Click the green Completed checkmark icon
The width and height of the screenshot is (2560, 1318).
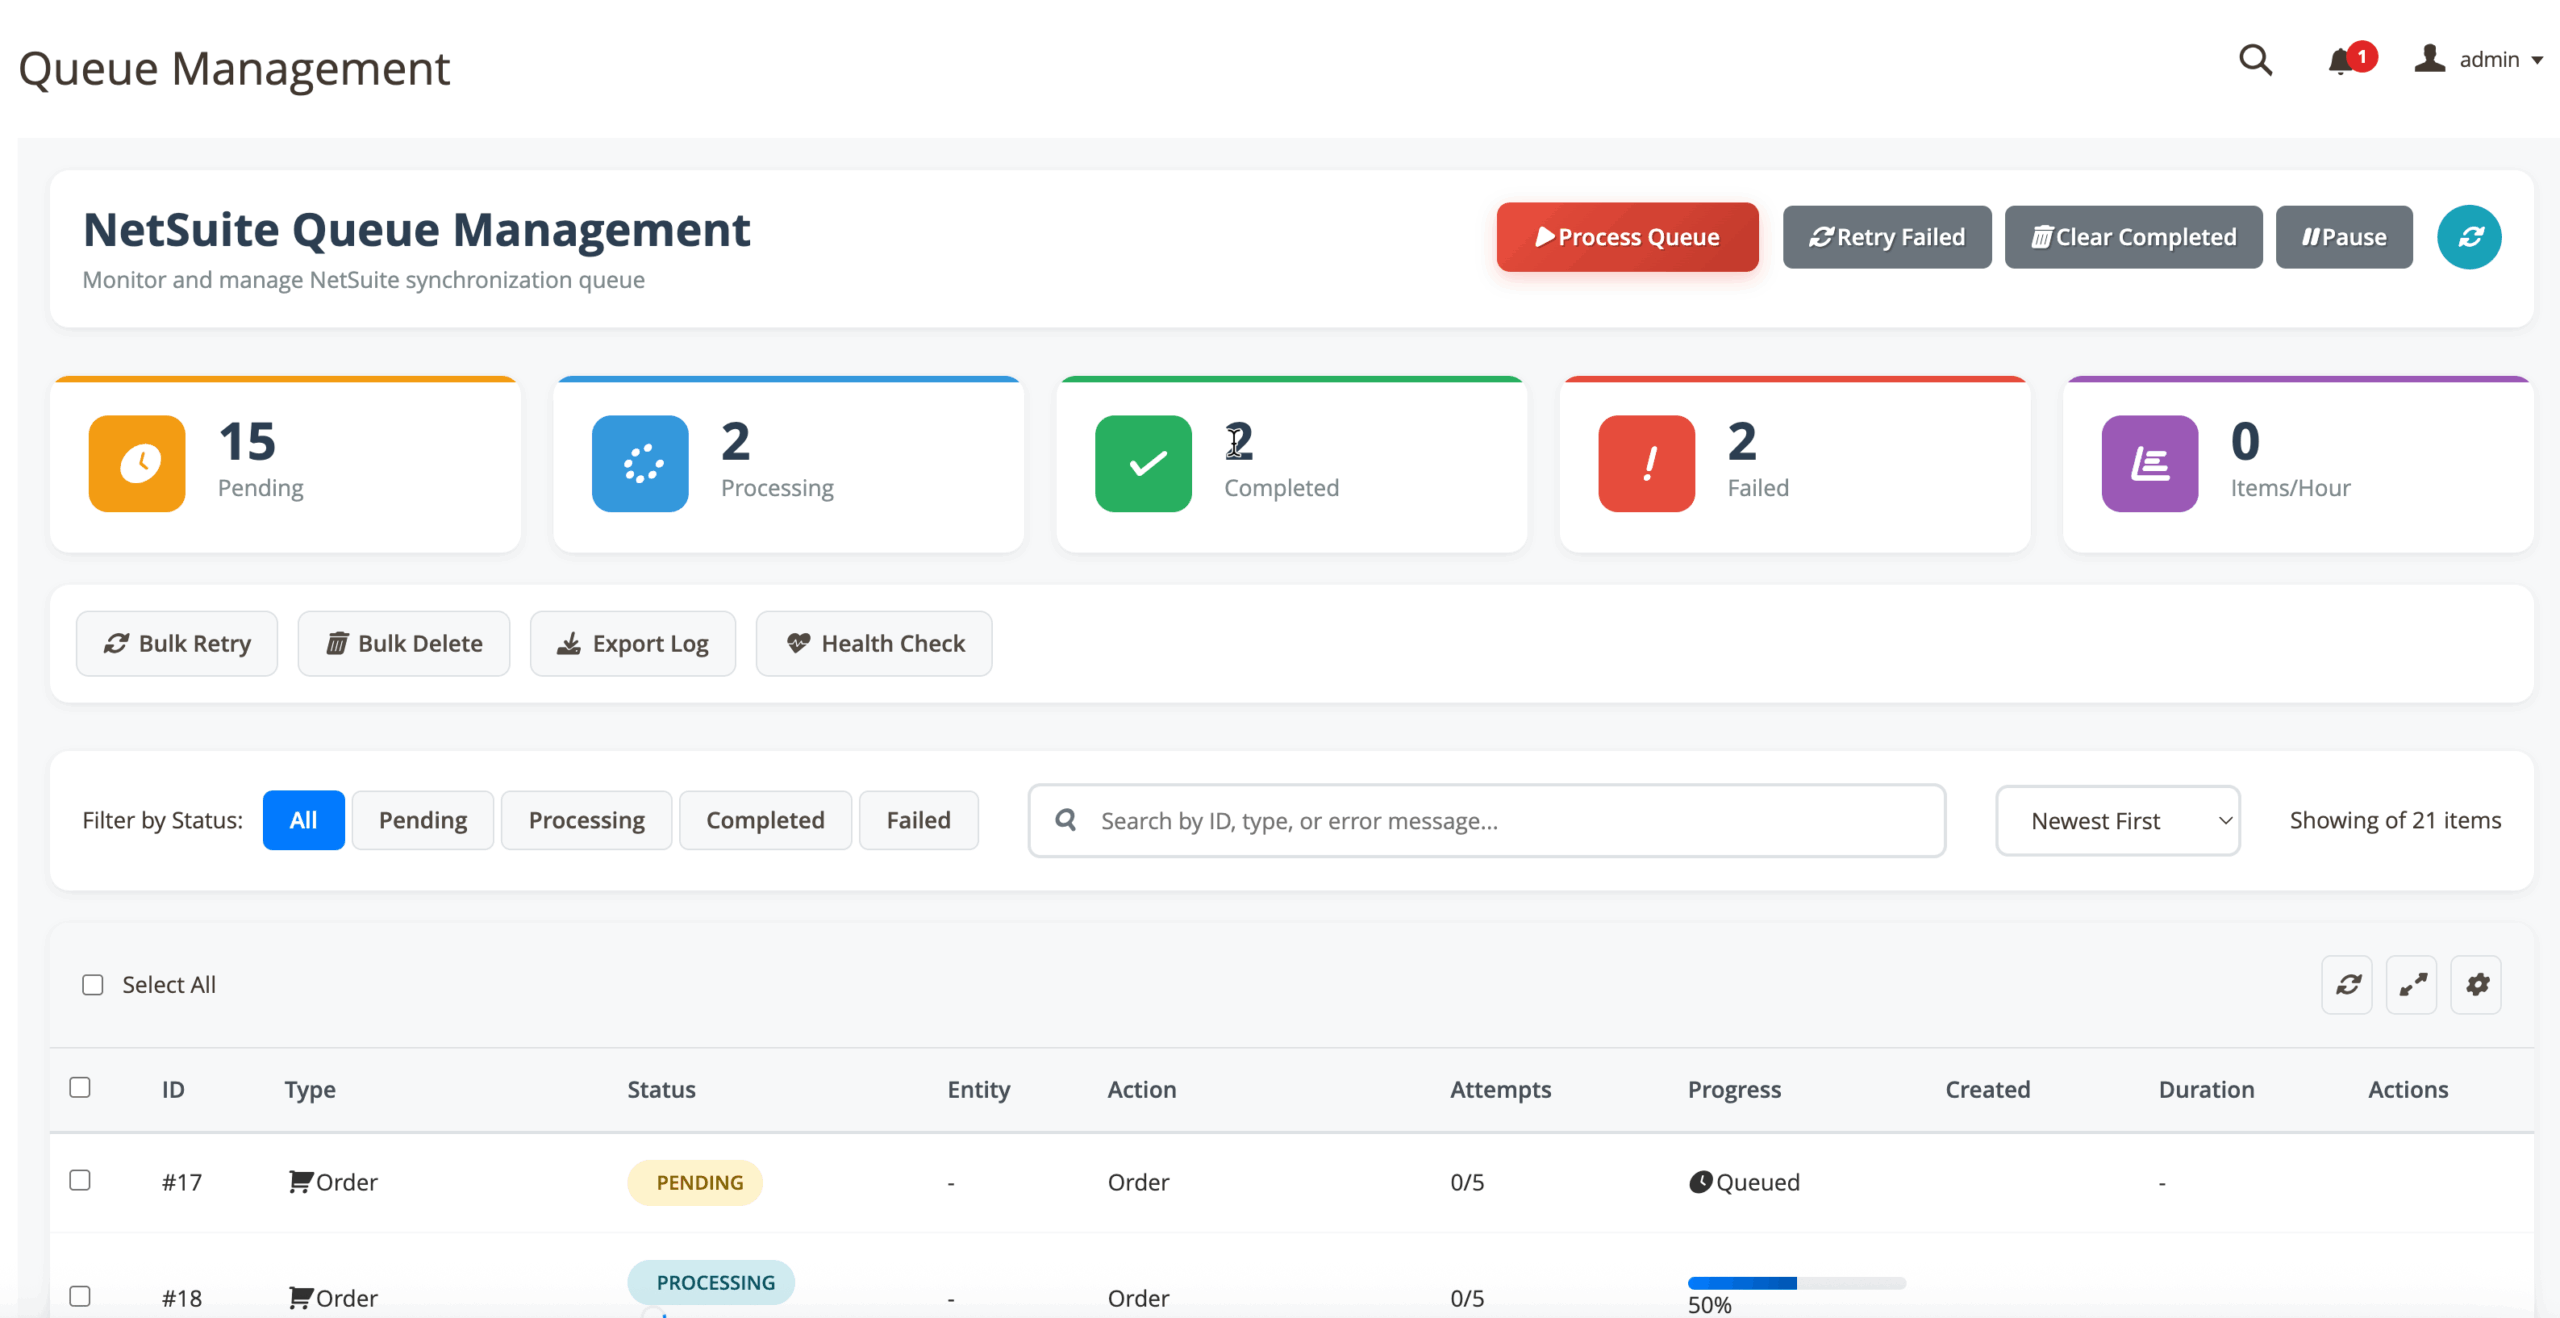[x=1143, y=464]
